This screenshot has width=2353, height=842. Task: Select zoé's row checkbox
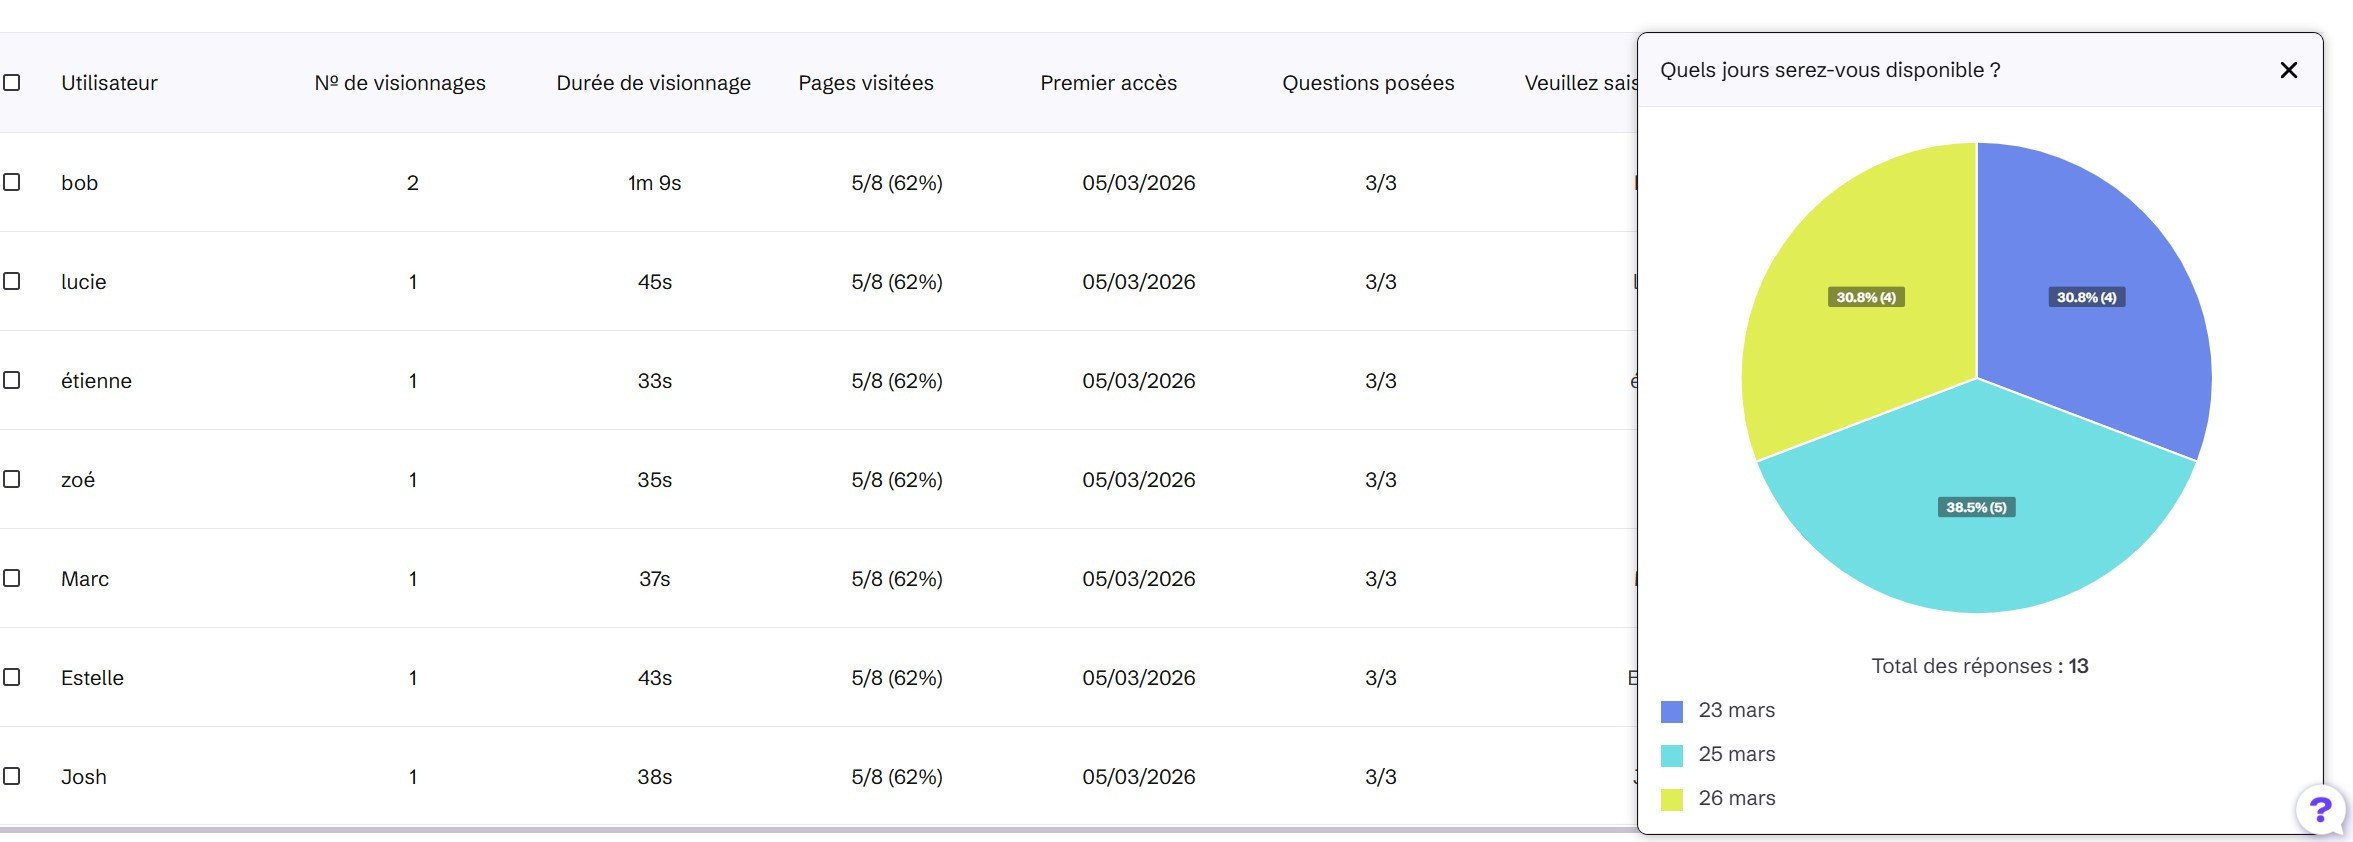[12, 479]
